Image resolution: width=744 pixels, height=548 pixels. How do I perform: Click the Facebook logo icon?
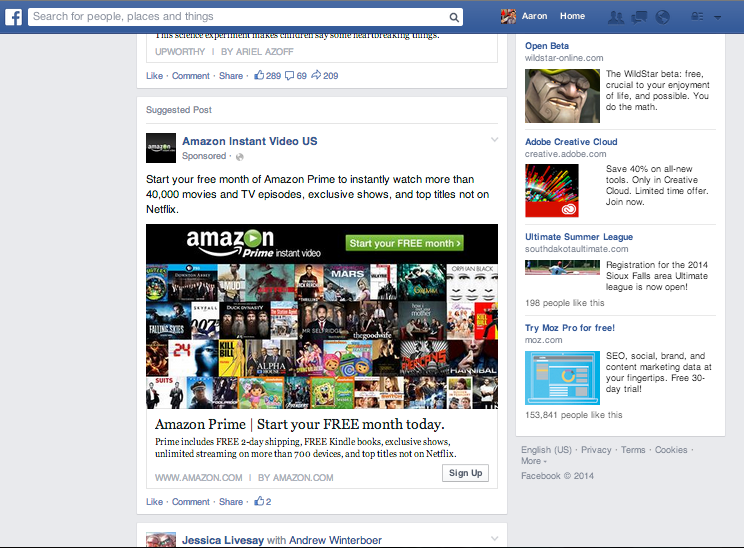pyautogui.click(x=13, y=17)
